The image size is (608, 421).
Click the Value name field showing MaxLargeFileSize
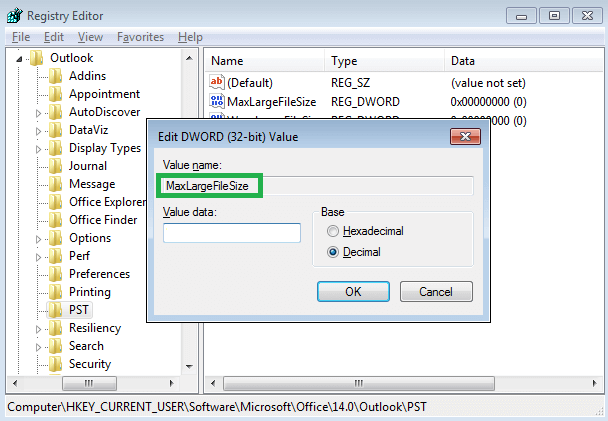pyautogui.click(x=318, y=186)
